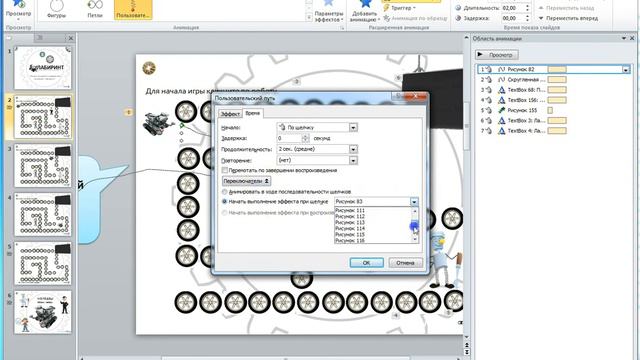Switch to the Эффект tab in the dialog
Image resolution: width=640 pixels, height=360 pixels.
click(230, 114)
